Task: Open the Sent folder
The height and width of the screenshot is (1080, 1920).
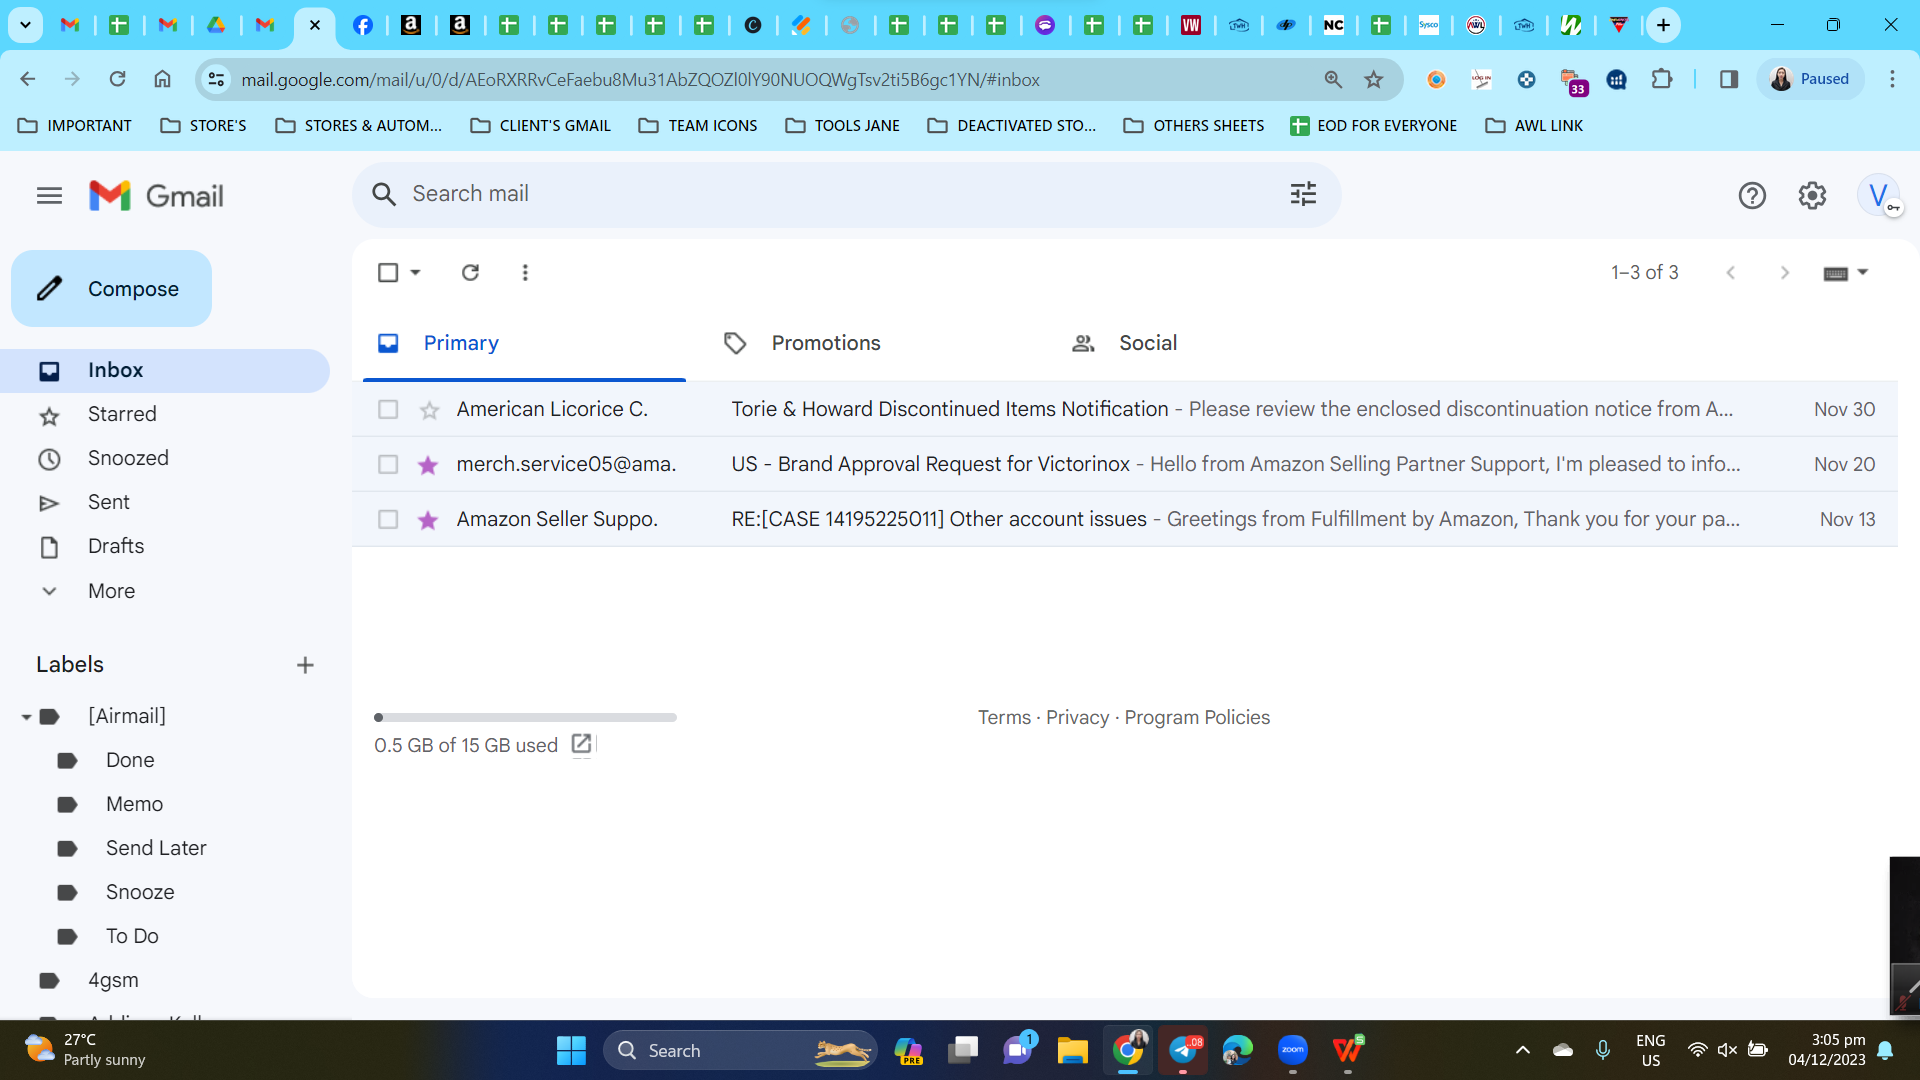Action: point(109,502)
